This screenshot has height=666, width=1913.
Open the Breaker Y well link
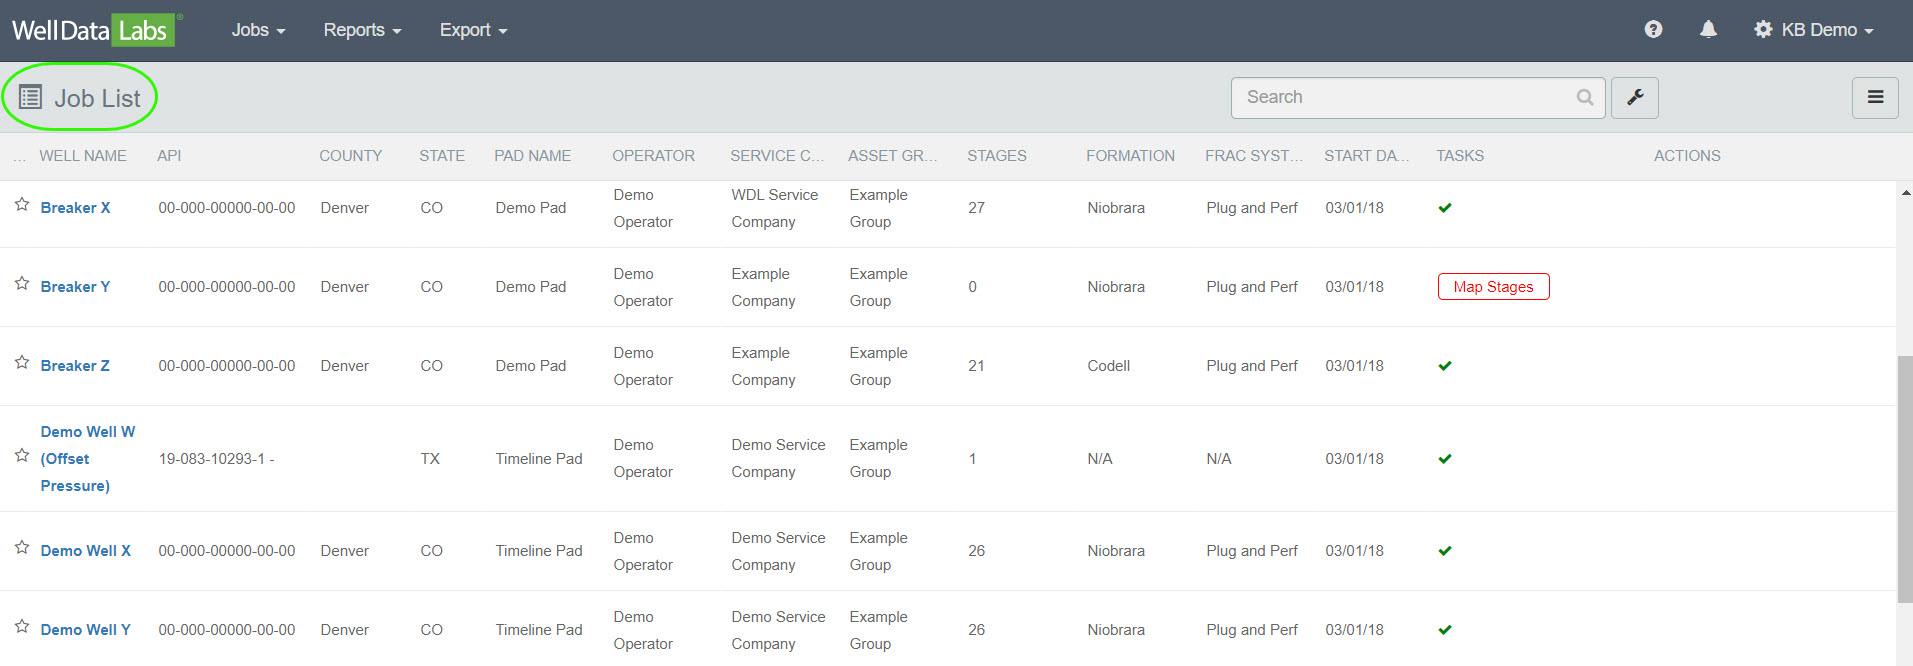click(x=75, y=287)
